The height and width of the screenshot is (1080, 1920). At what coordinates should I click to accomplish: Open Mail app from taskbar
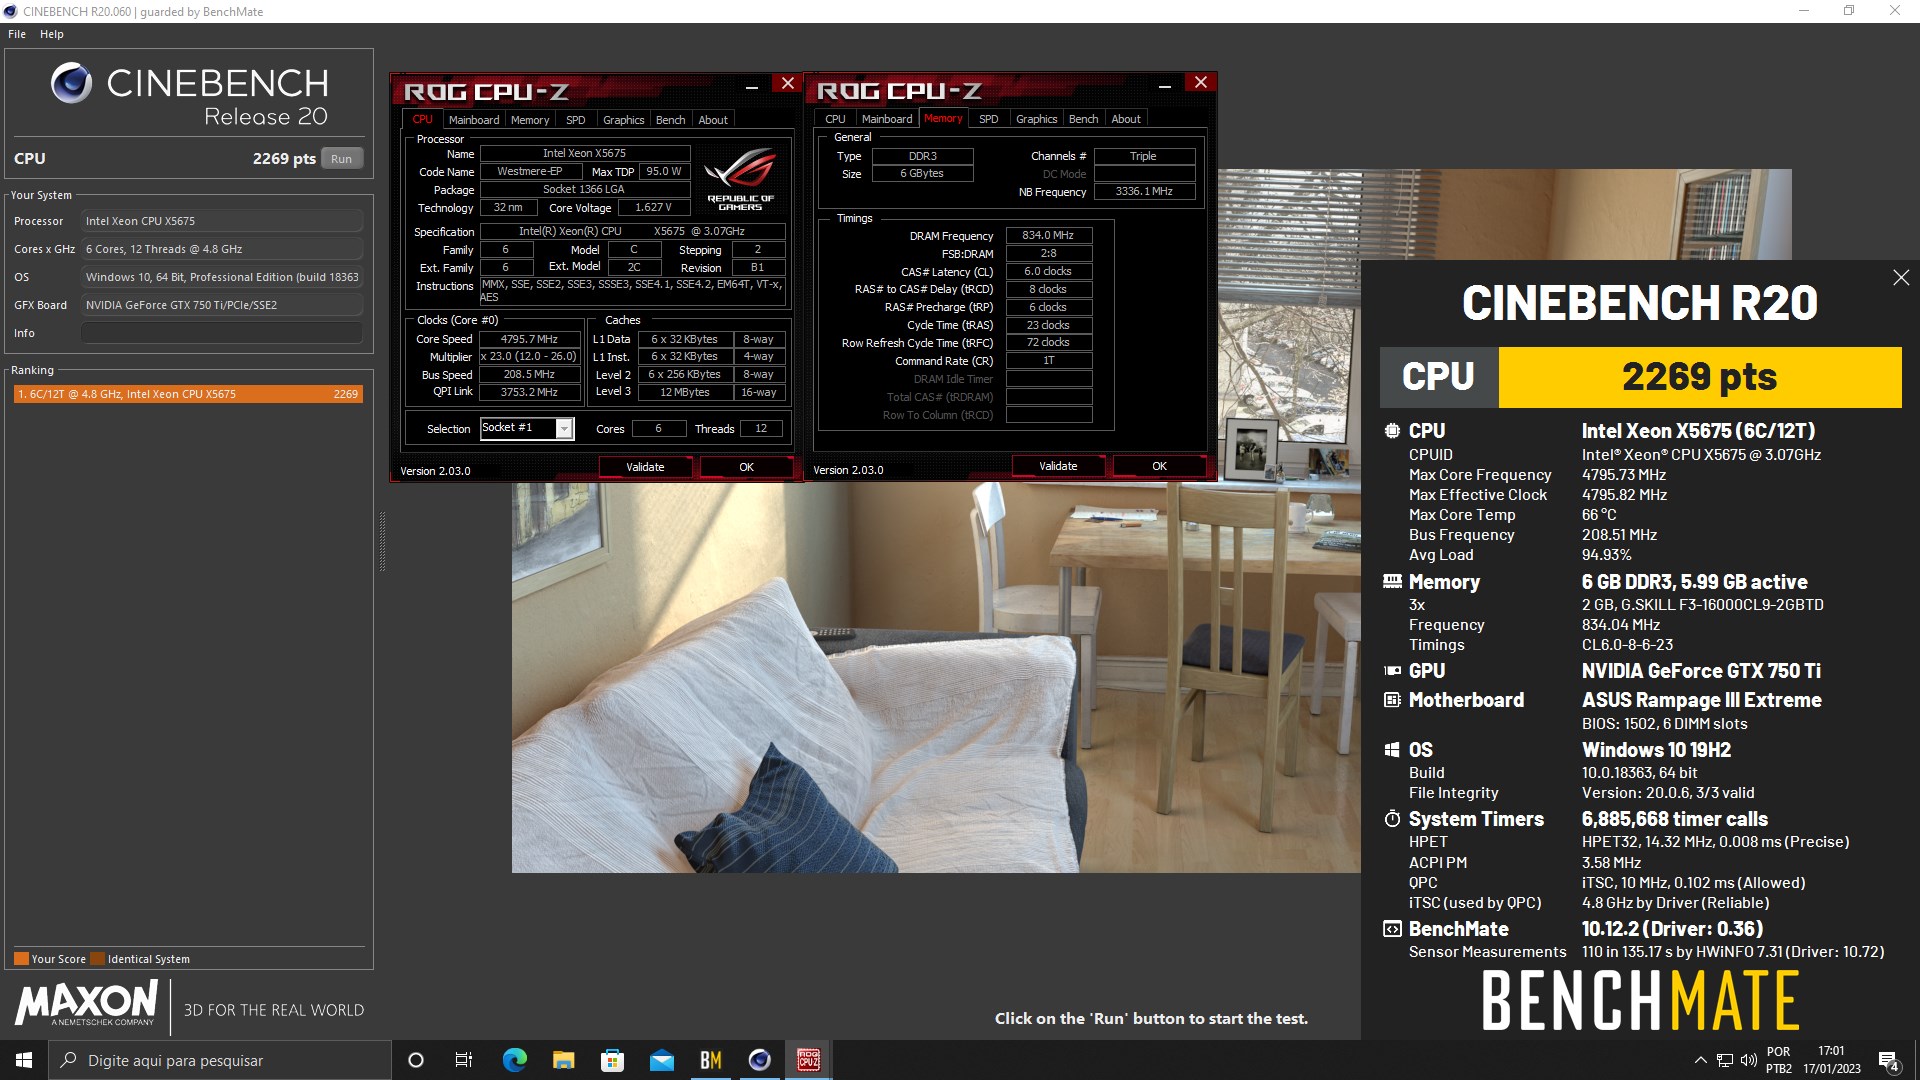pos(661,1060)
